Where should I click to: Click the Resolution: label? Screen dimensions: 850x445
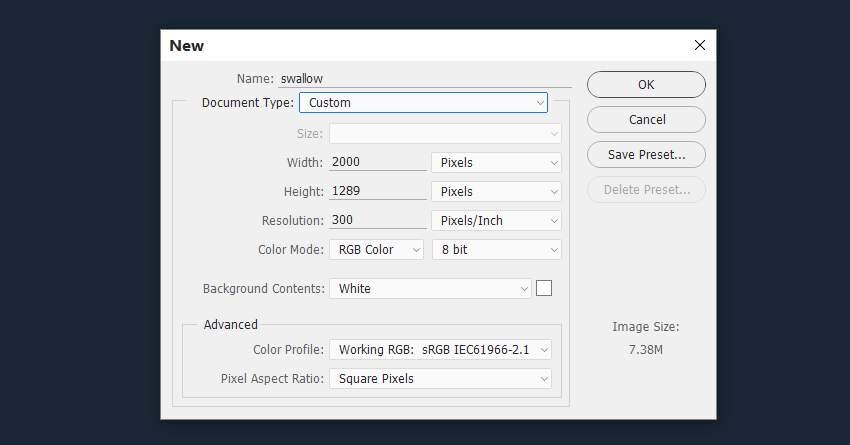click(x=292, y=221)
